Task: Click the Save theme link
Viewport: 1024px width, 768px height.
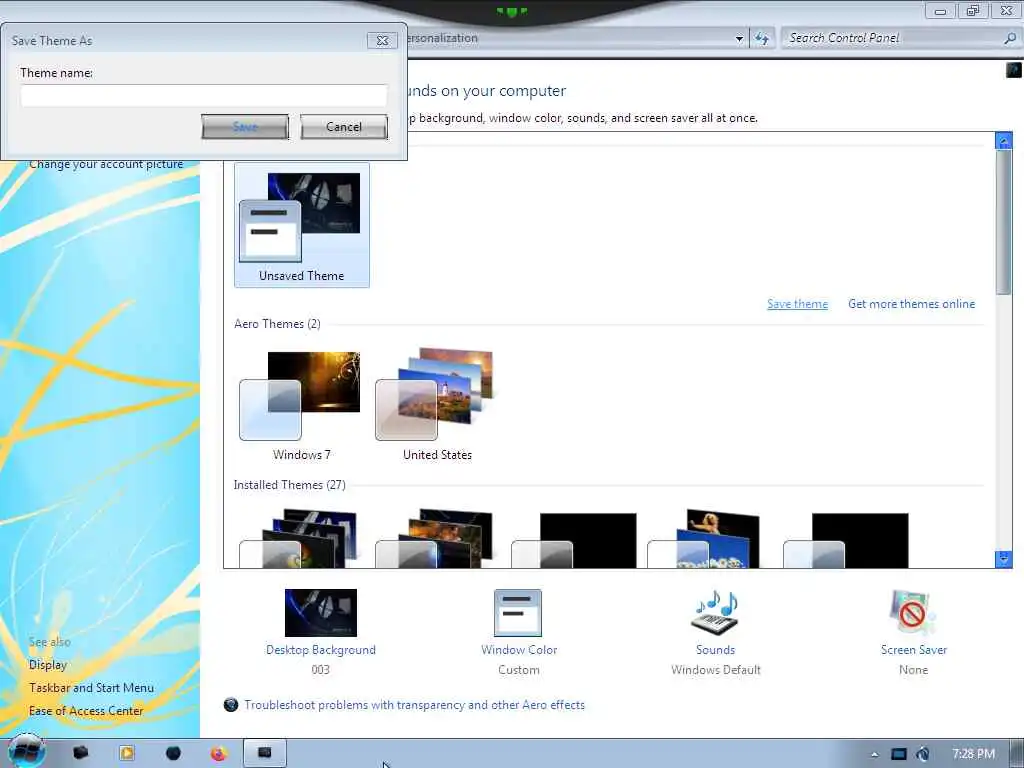Action: [797, 304]
